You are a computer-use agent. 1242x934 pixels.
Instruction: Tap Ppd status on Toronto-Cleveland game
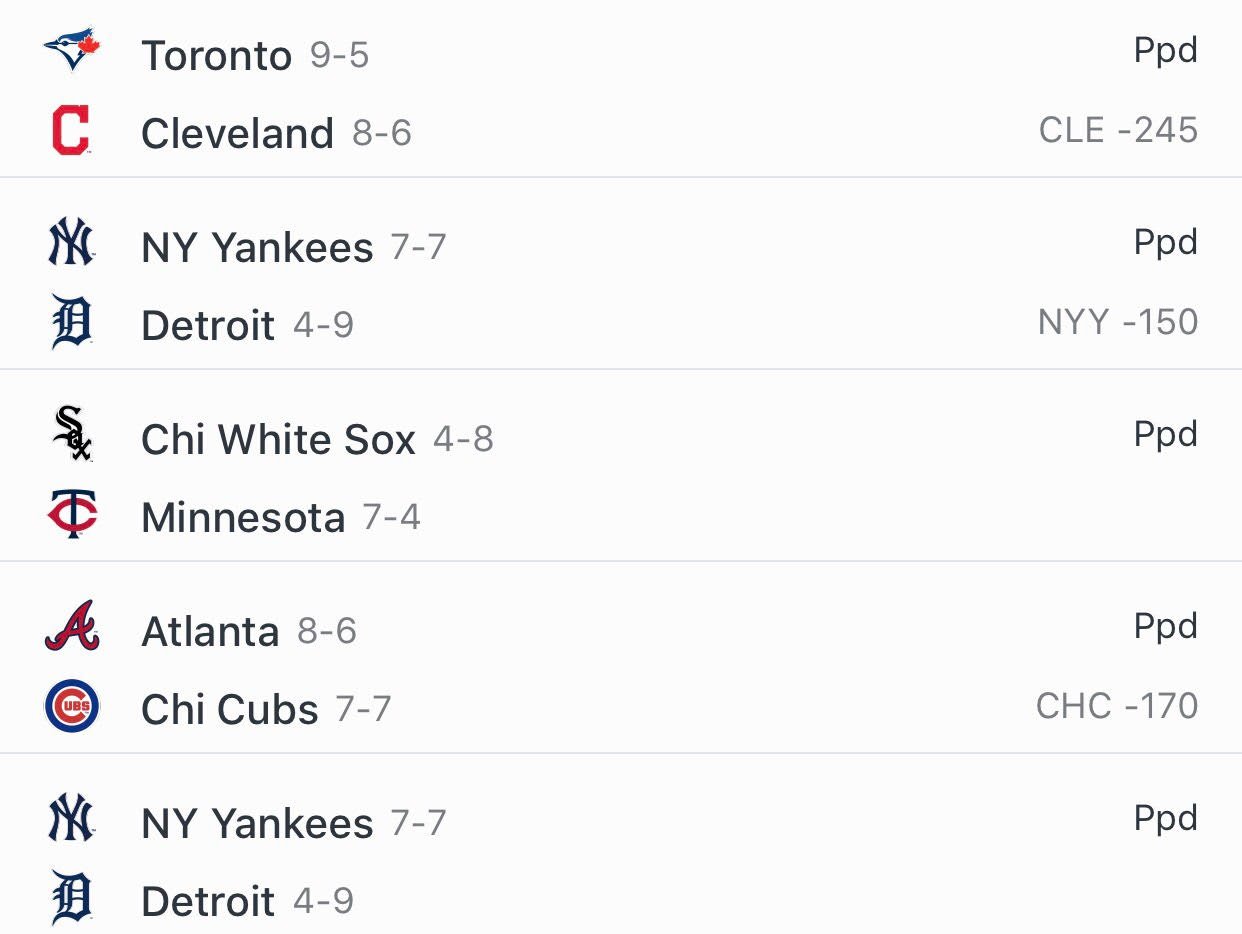click(1166, 51)
